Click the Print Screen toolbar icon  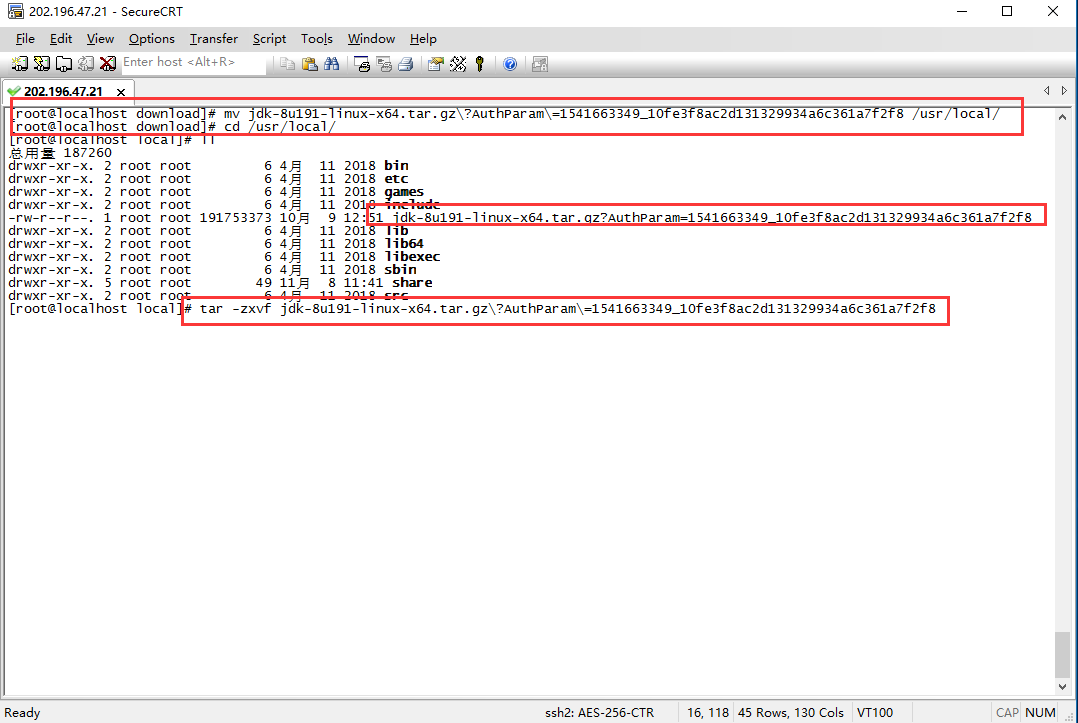[362, 64]
